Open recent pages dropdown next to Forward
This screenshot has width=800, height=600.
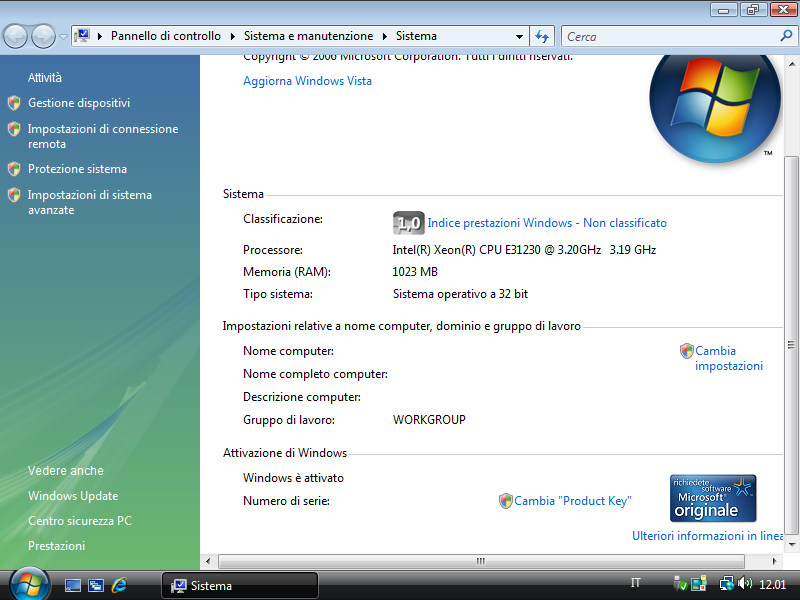point(63,37)
